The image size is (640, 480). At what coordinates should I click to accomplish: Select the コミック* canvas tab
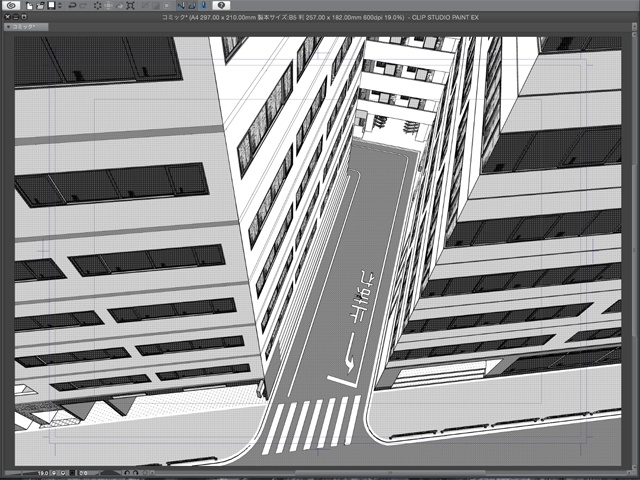[26, 27]
